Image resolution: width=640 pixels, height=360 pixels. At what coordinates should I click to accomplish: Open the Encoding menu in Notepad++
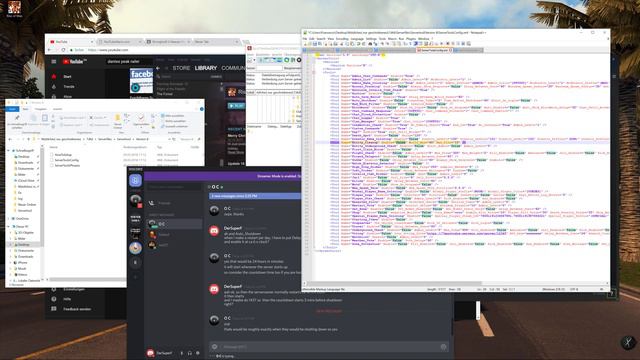342,39
